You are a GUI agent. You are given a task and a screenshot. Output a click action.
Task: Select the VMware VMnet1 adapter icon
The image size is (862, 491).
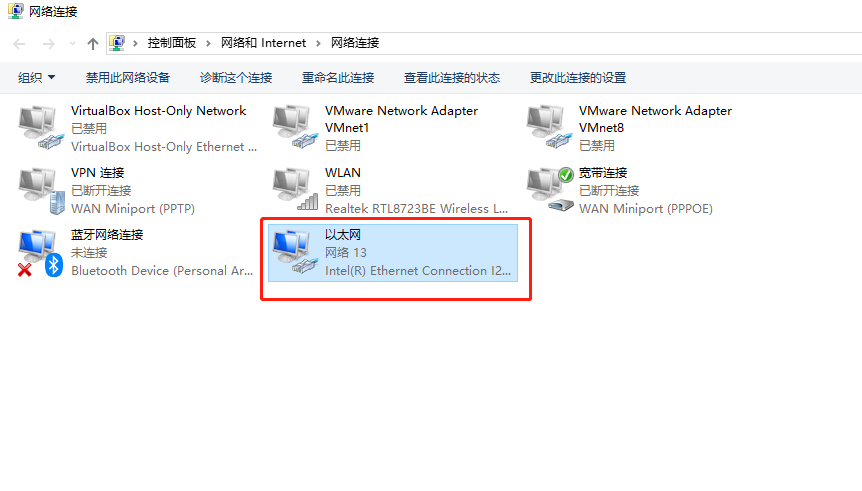(295, 128)
